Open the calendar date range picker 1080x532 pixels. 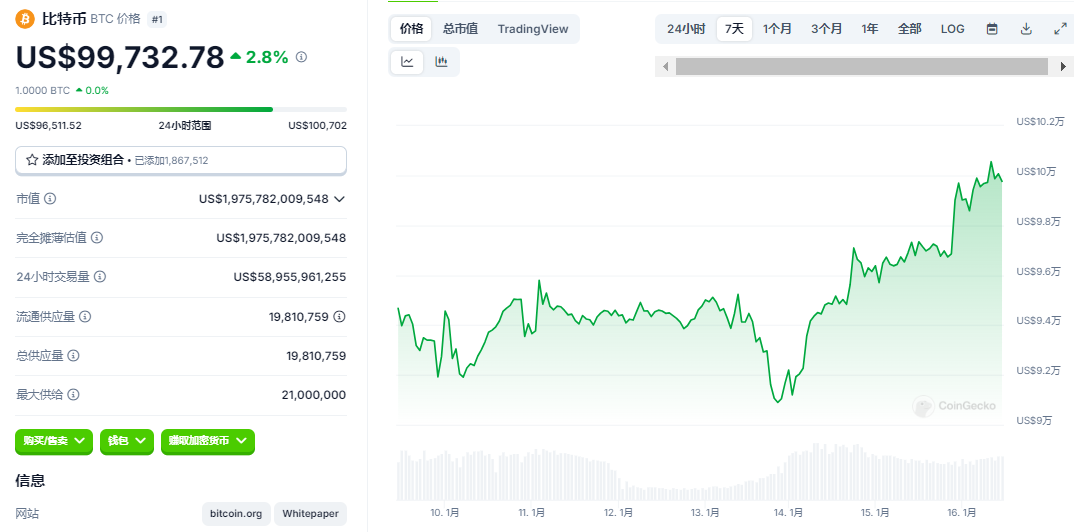pyautogui.click(x=992, y=29)
